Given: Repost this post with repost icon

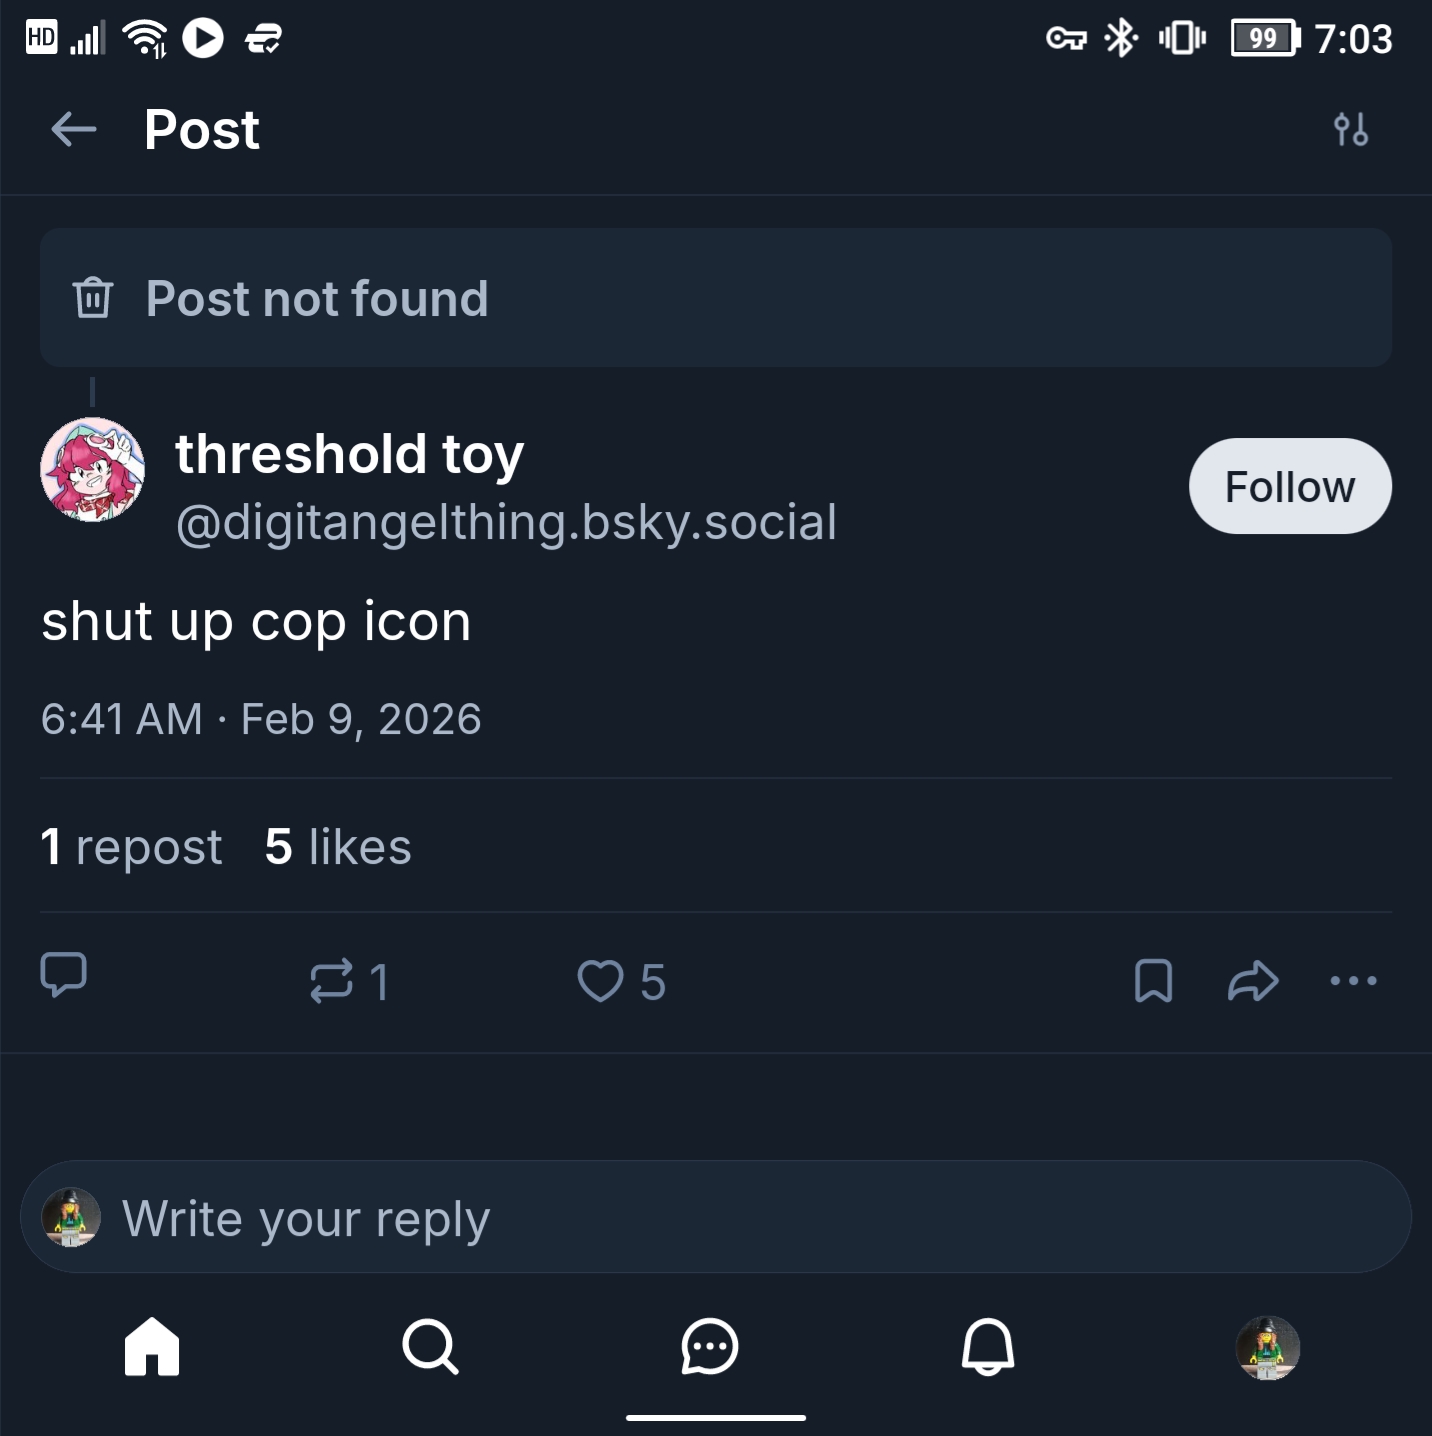Looking at the screenshot, I should (332, 980).
